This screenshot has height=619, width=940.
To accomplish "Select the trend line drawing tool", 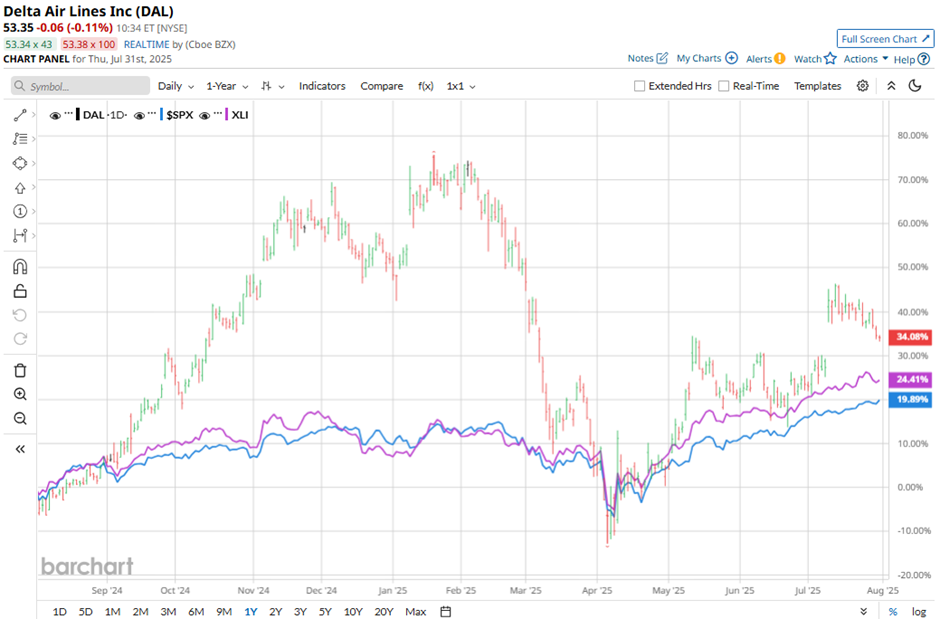I will [20, 115].
